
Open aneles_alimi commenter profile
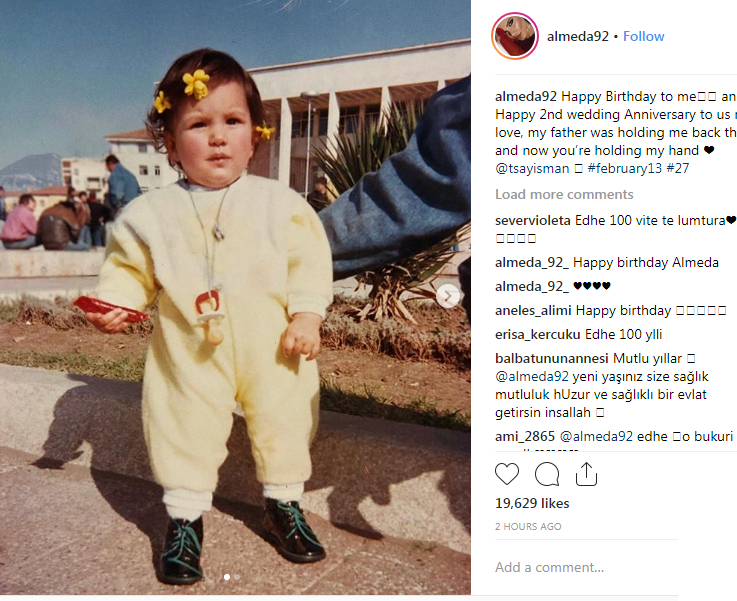coord(533,311)
